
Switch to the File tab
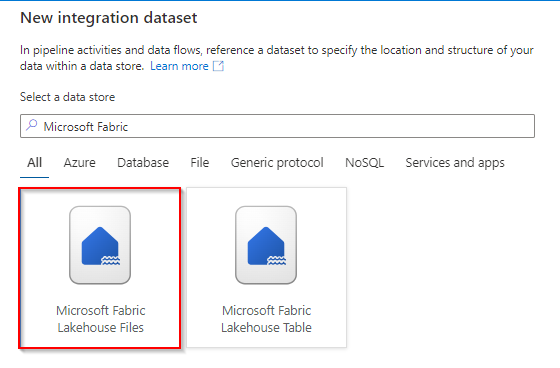pos(200,163)
